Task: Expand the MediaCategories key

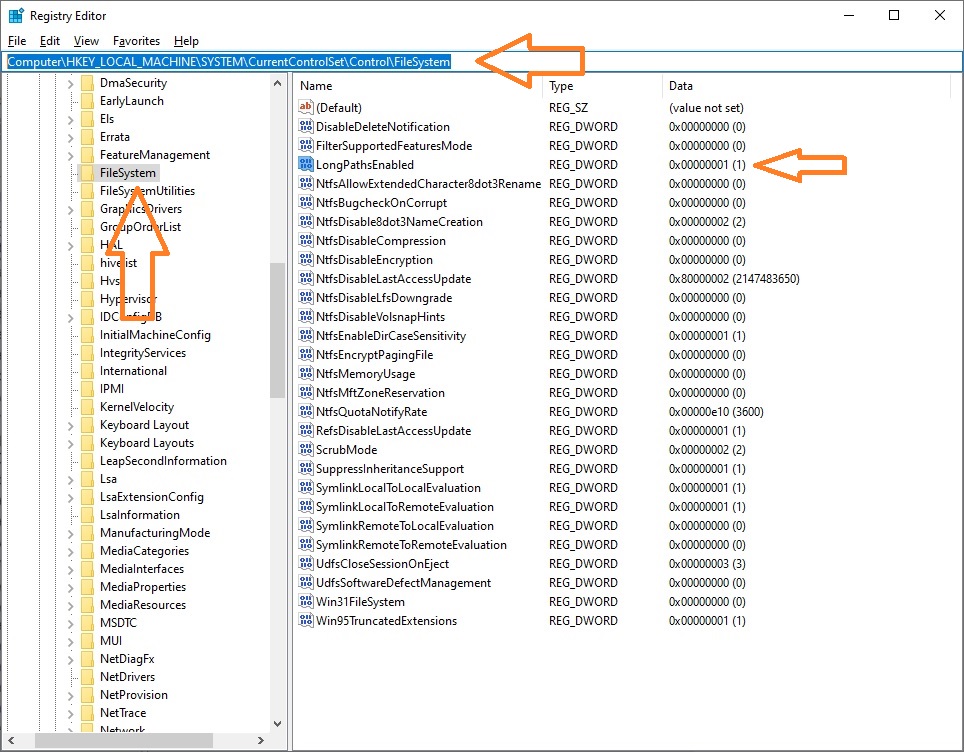Action: pyautogui.click(x=70, y=552)
